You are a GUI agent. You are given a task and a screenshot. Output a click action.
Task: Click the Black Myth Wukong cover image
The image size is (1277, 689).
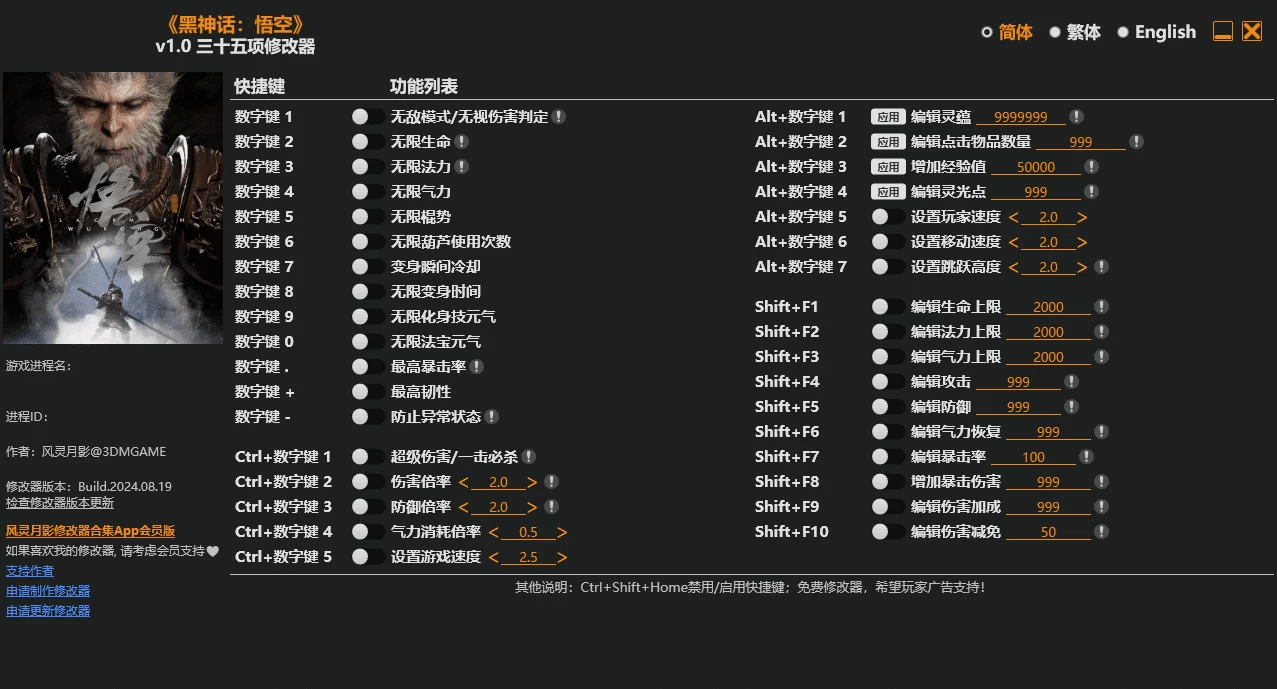(x=113, y=208)
